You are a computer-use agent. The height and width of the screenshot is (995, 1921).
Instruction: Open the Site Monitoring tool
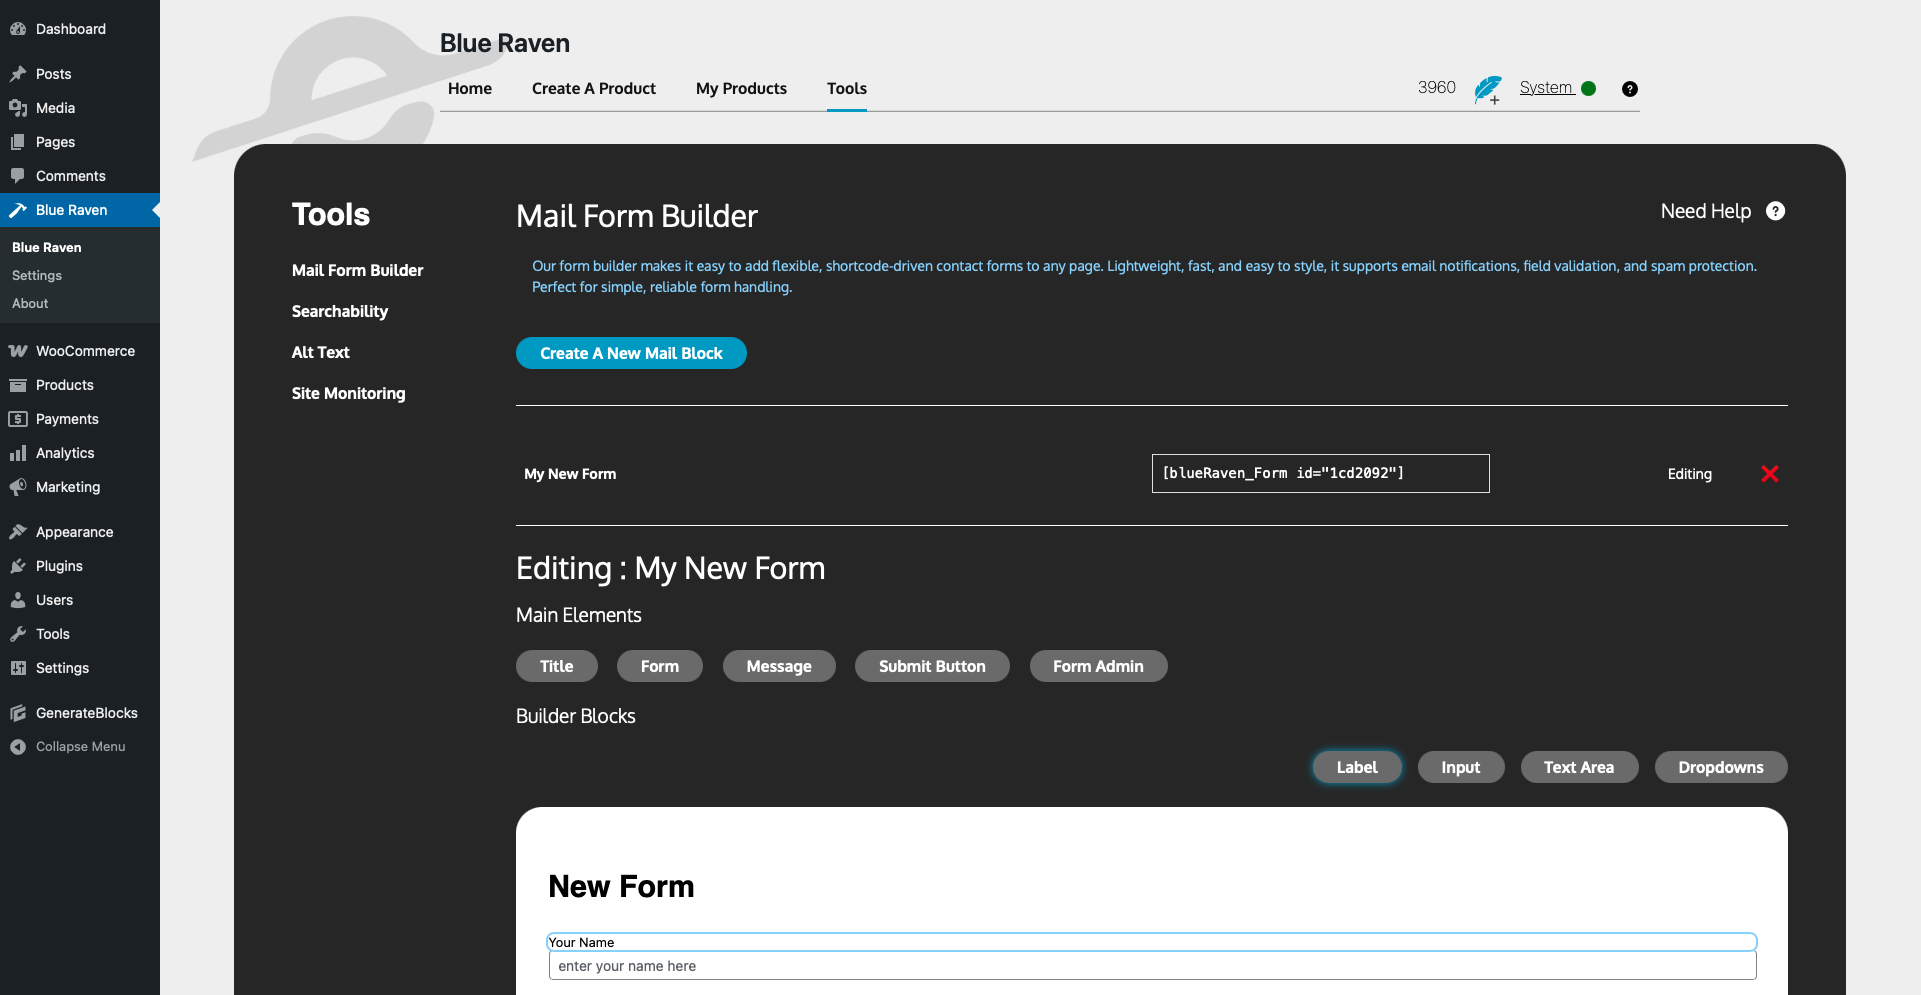[348, 393]
